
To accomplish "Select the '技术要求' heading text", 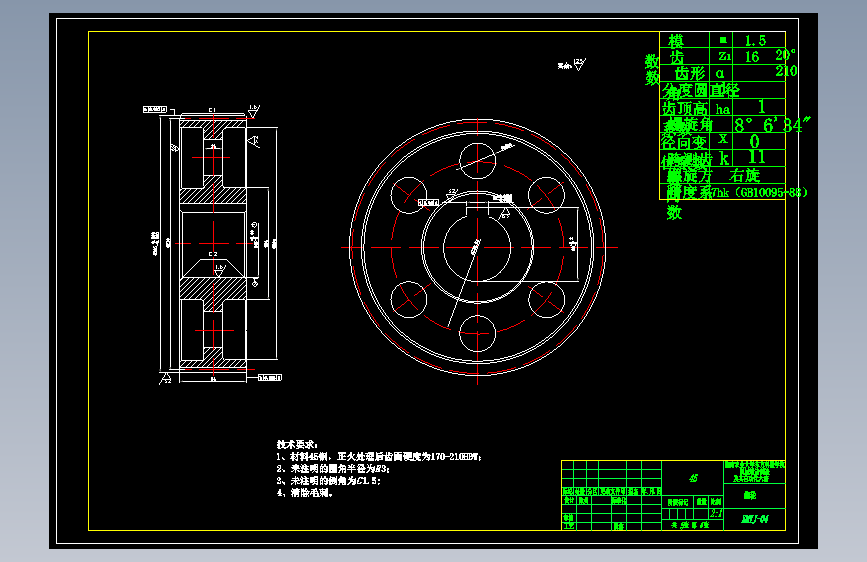I will coord(297,444).
